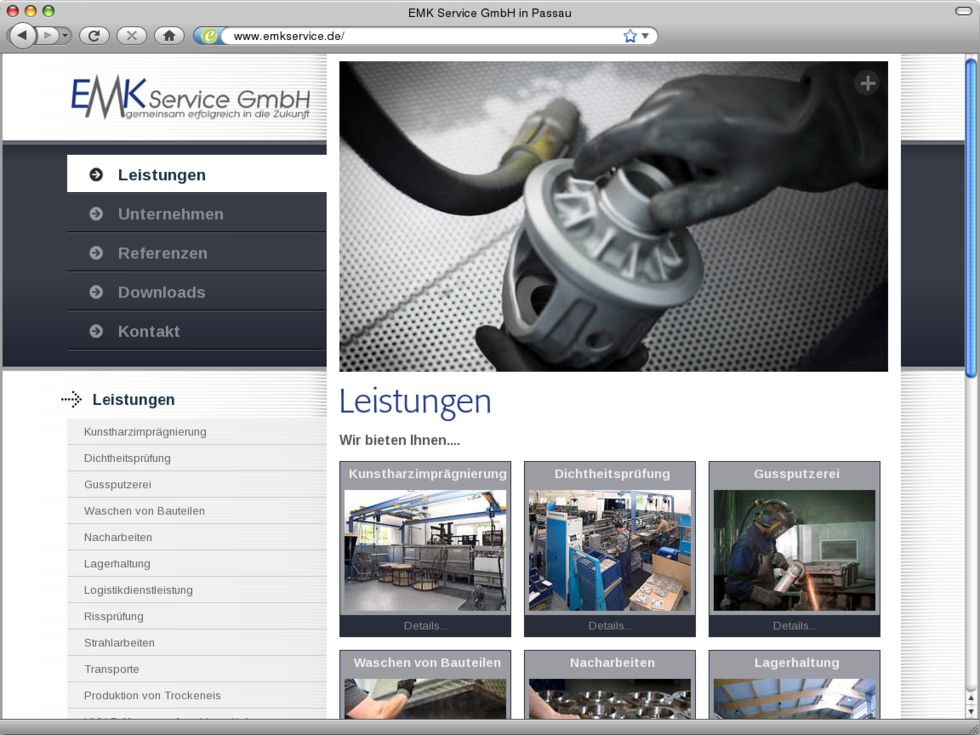Open the Leistungen main menu item
This screenshot has width=980, height=735.
(x=196, y=174)
